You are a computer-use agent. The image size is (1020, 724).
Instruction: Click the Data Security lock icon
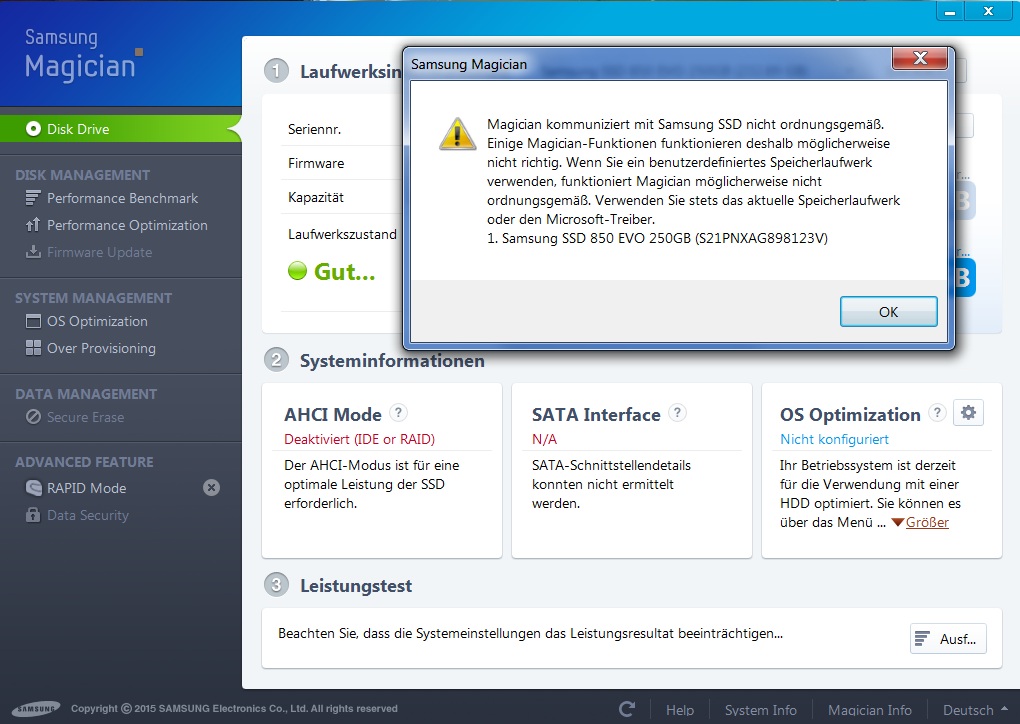[33, 515]
